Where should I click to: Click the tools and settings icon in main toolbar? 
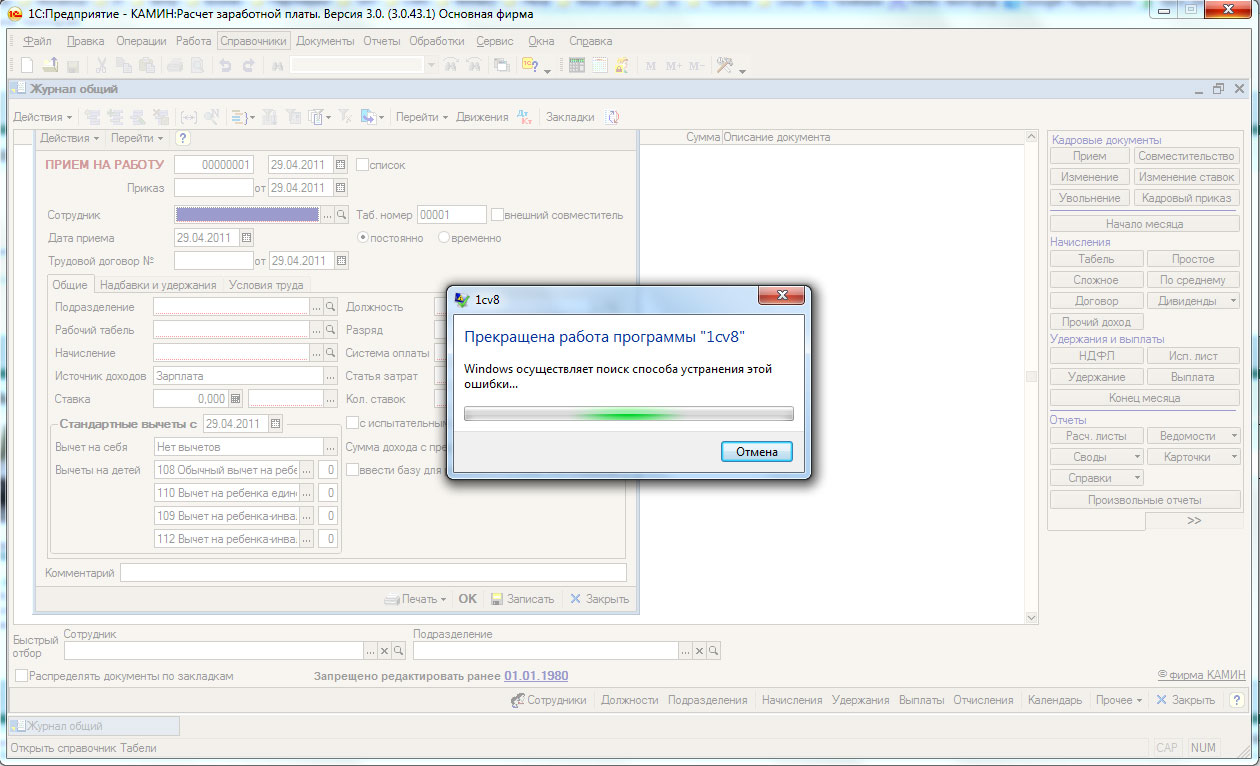(726, 65)
